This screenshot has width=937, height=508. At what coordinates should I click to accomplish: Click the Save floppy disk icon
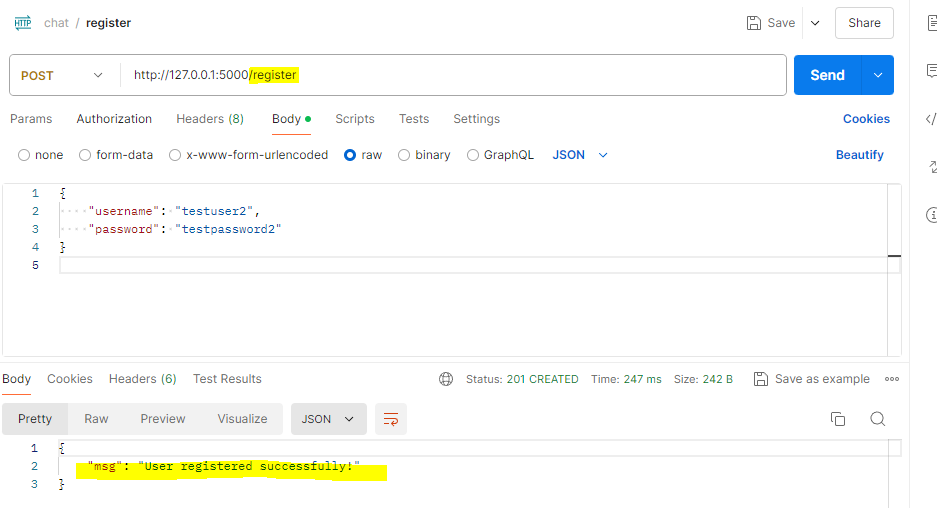coord(754,23)
